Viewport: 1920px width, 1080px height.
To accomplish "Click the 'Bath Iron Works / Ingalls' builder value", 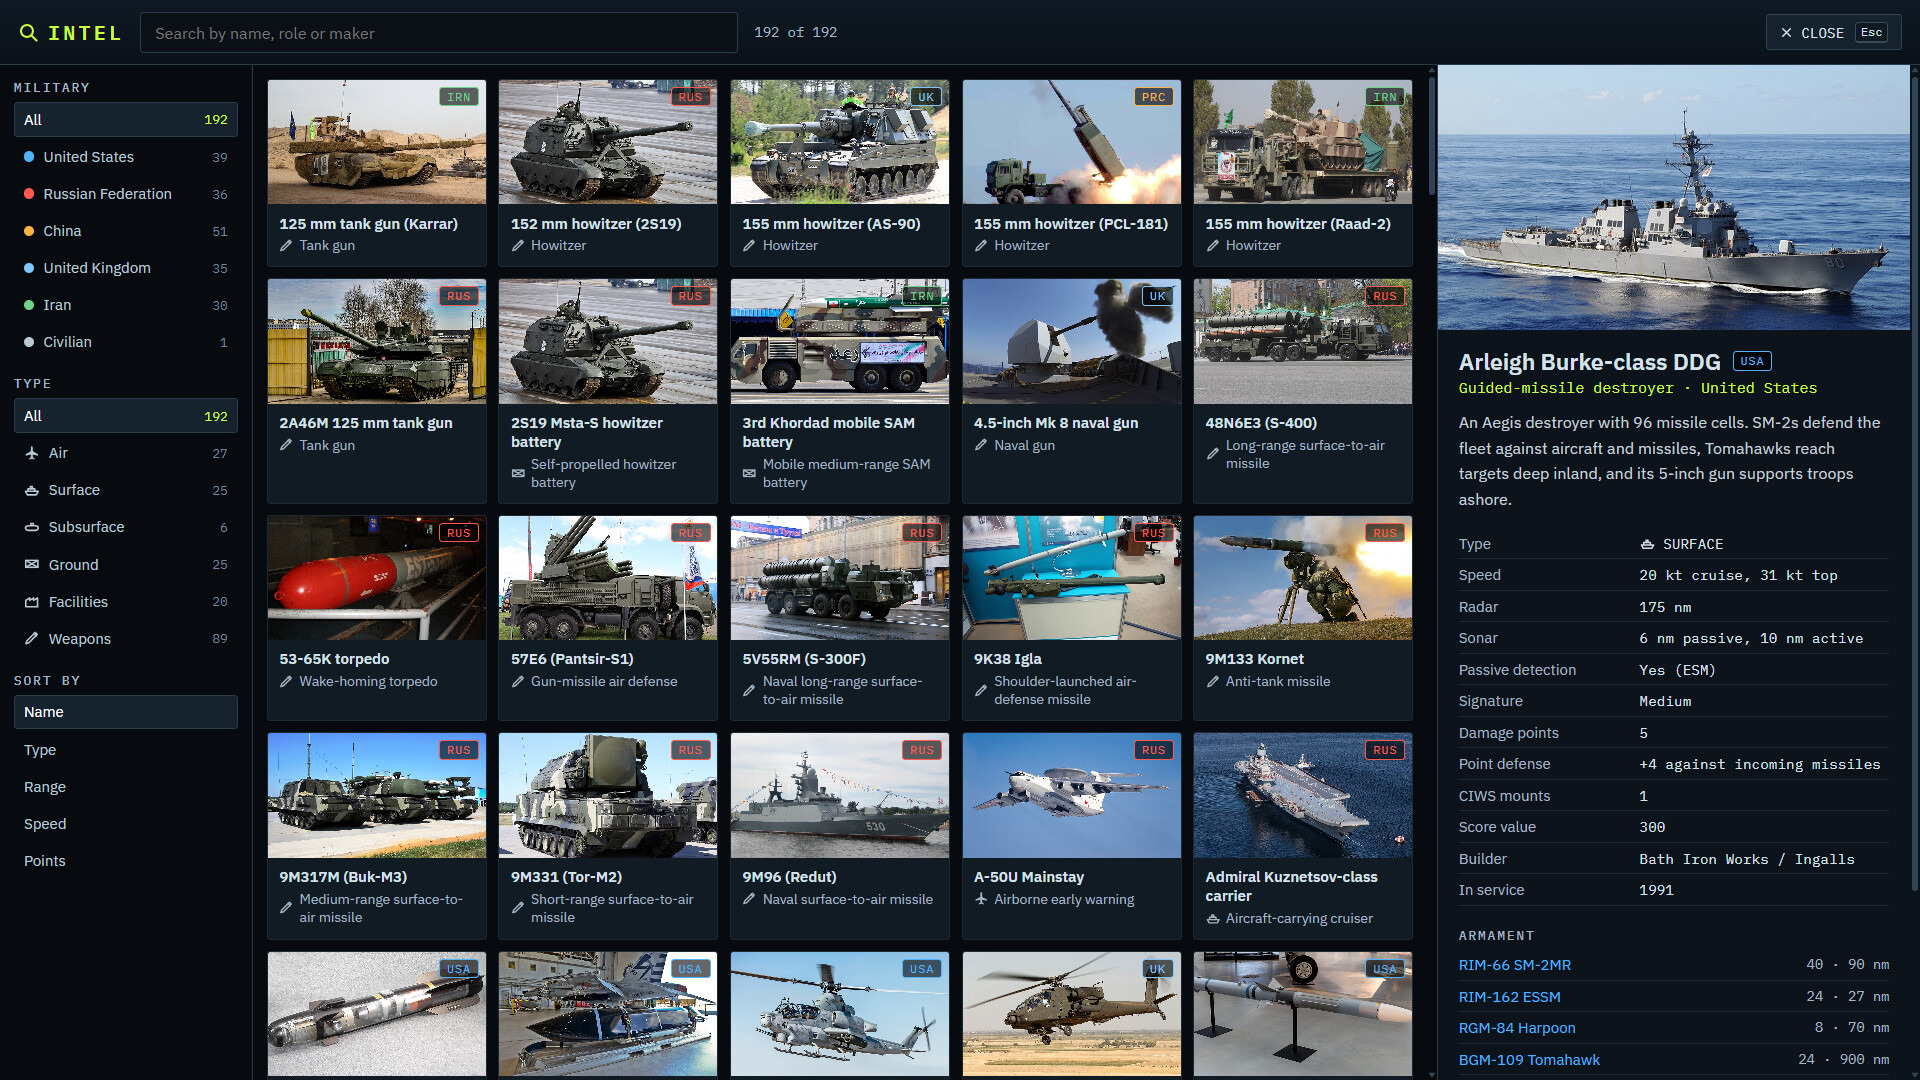I will [x=1746, y=860].
